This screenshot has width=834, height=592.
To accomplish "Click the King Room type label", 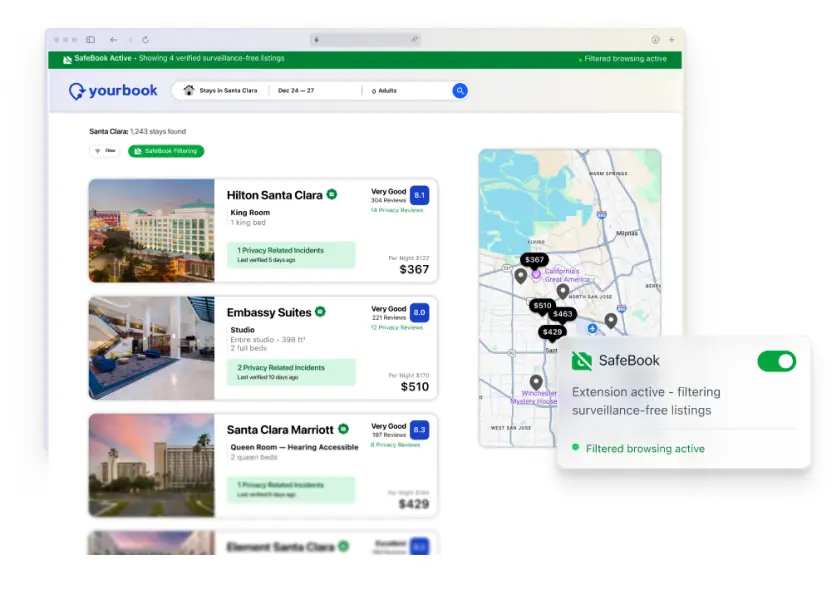I will pyautogui.click(x=250, y=213).
